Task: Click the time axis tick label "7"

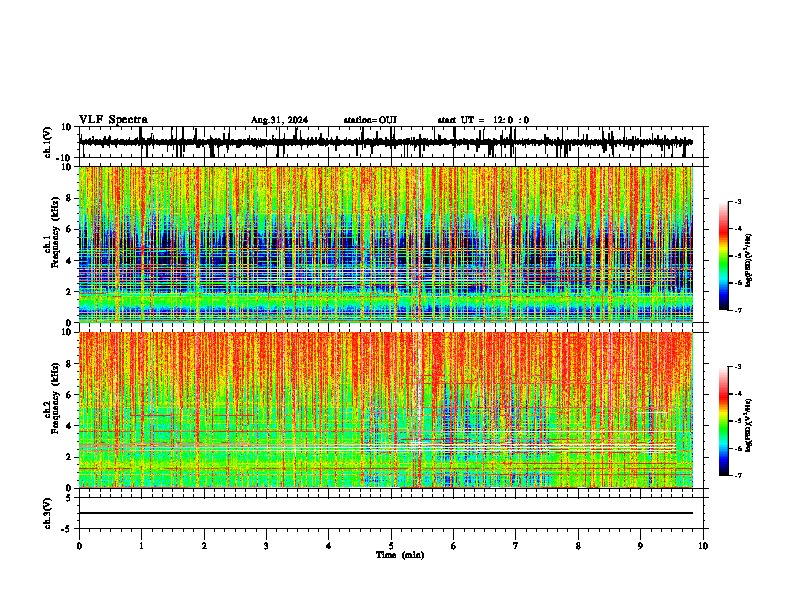Action: (x=516, y=546)
